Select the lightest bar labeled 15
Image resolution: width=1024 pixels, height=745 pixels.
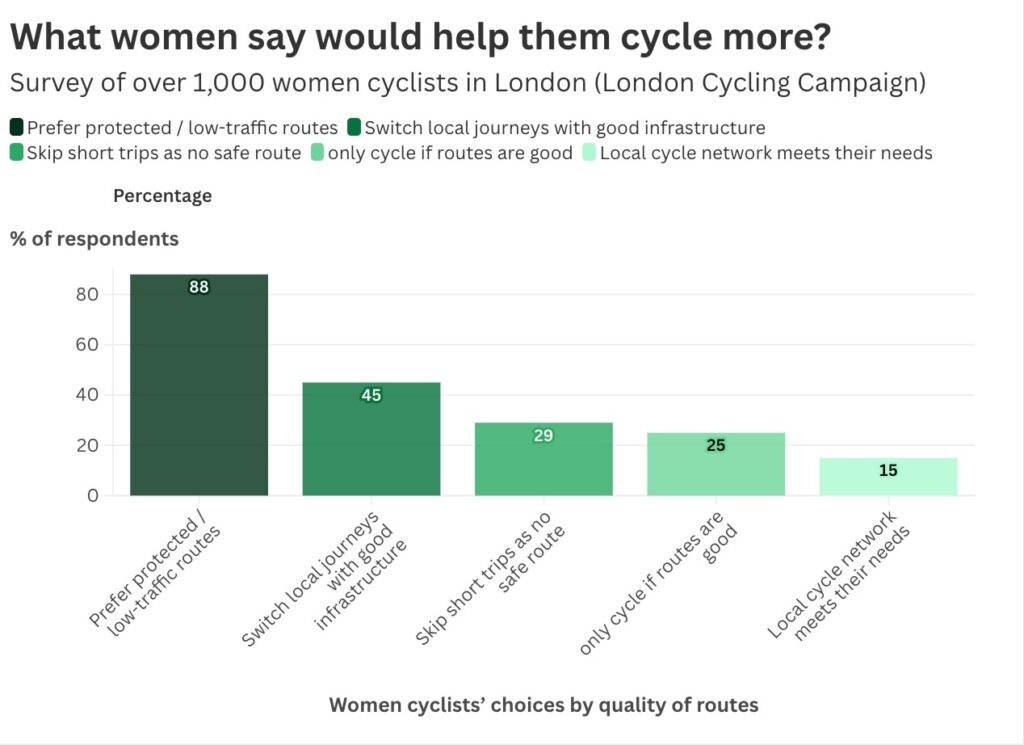tap(888, 476)
